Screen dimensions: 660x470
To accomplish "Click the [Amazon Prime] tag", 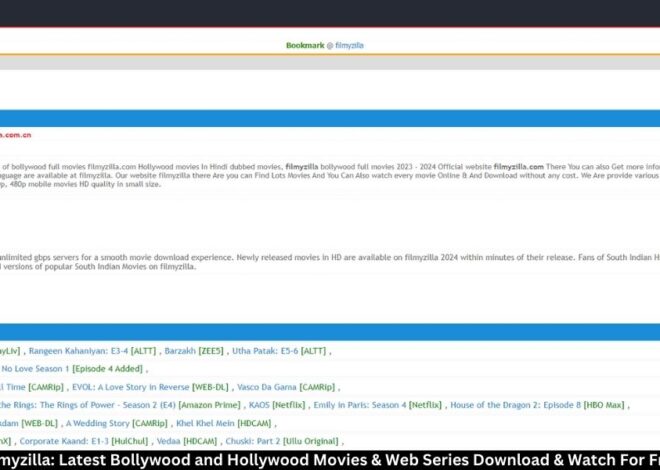I will (209, 405).
